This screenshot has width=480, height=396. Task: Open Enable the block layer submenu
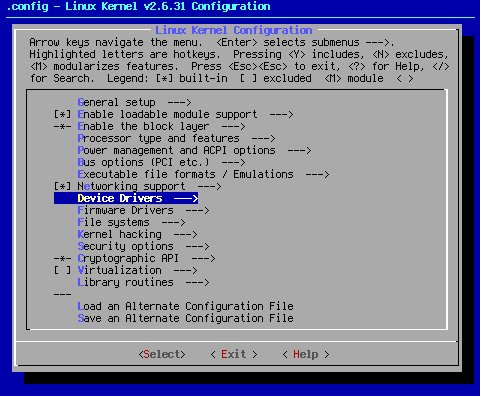click(161, 126)
